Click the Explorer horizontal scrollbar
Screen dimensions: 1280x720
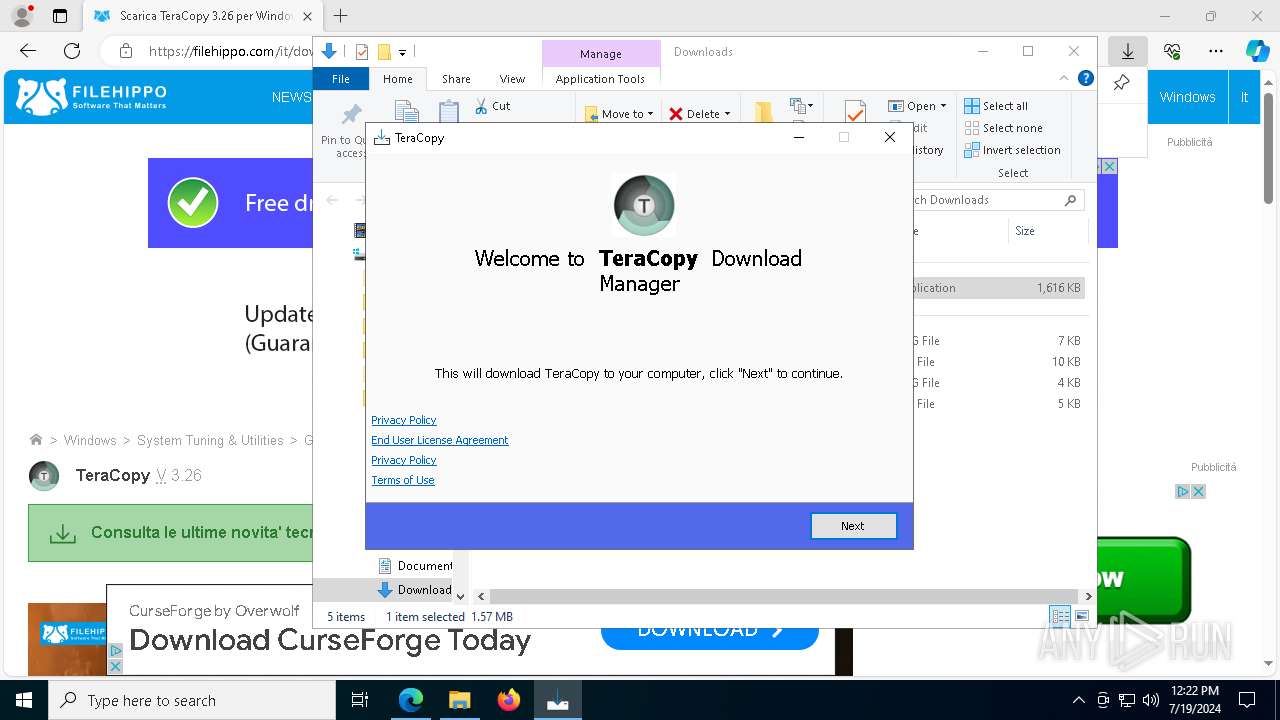(x=784, y=596)
